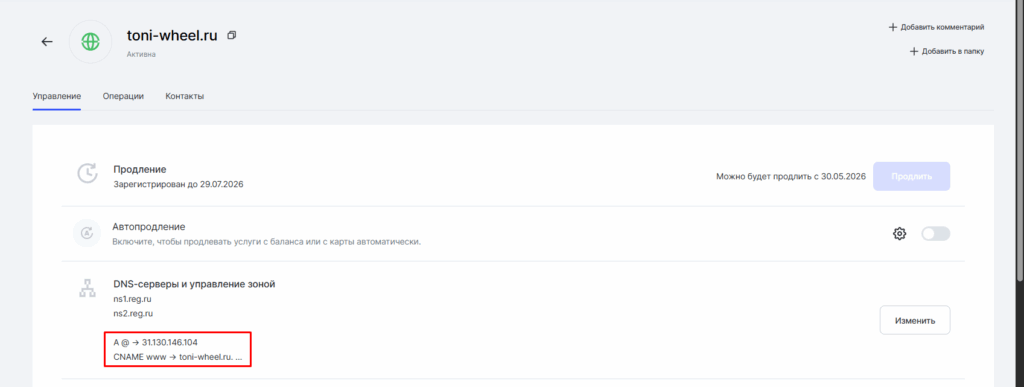This screenshot has width=1024, height=387.
Task: Open autorenewal settings gear icon
Action: pyautogui.click(x=899, y=234)
